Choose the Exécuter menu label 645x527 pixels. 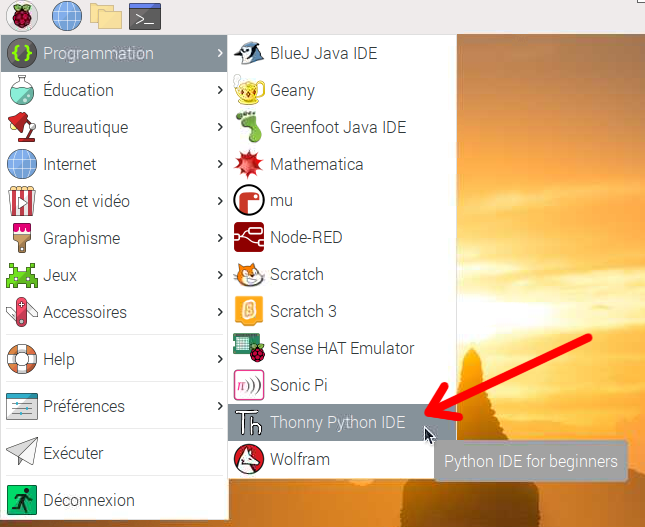pos(73,453)
